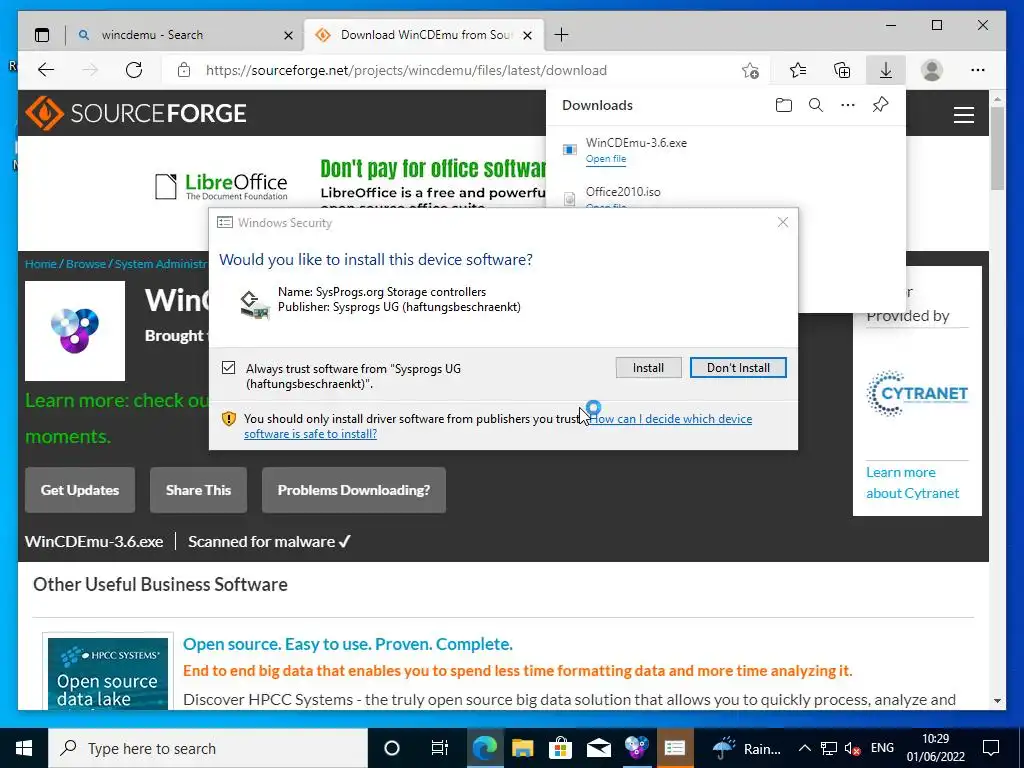The image size is (1024, 768).
Task: Open the clock showing 10:29
Action: [935, 748]
